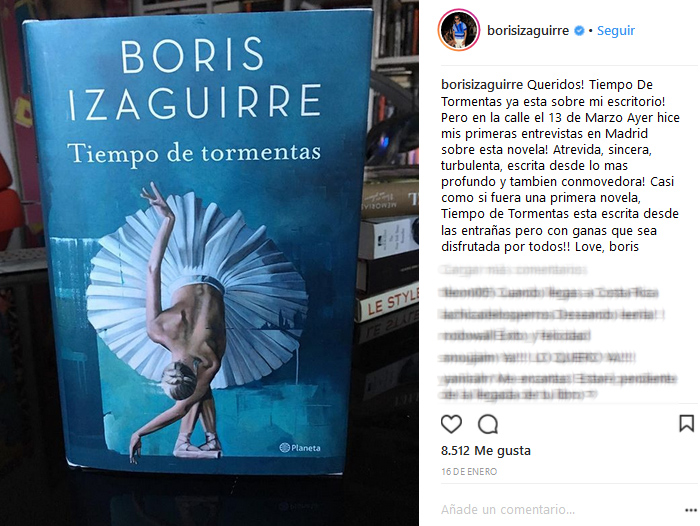700x526 pixels.
Task: Click the Planeta publisher logo on the cover
Action: coord(300,447)
